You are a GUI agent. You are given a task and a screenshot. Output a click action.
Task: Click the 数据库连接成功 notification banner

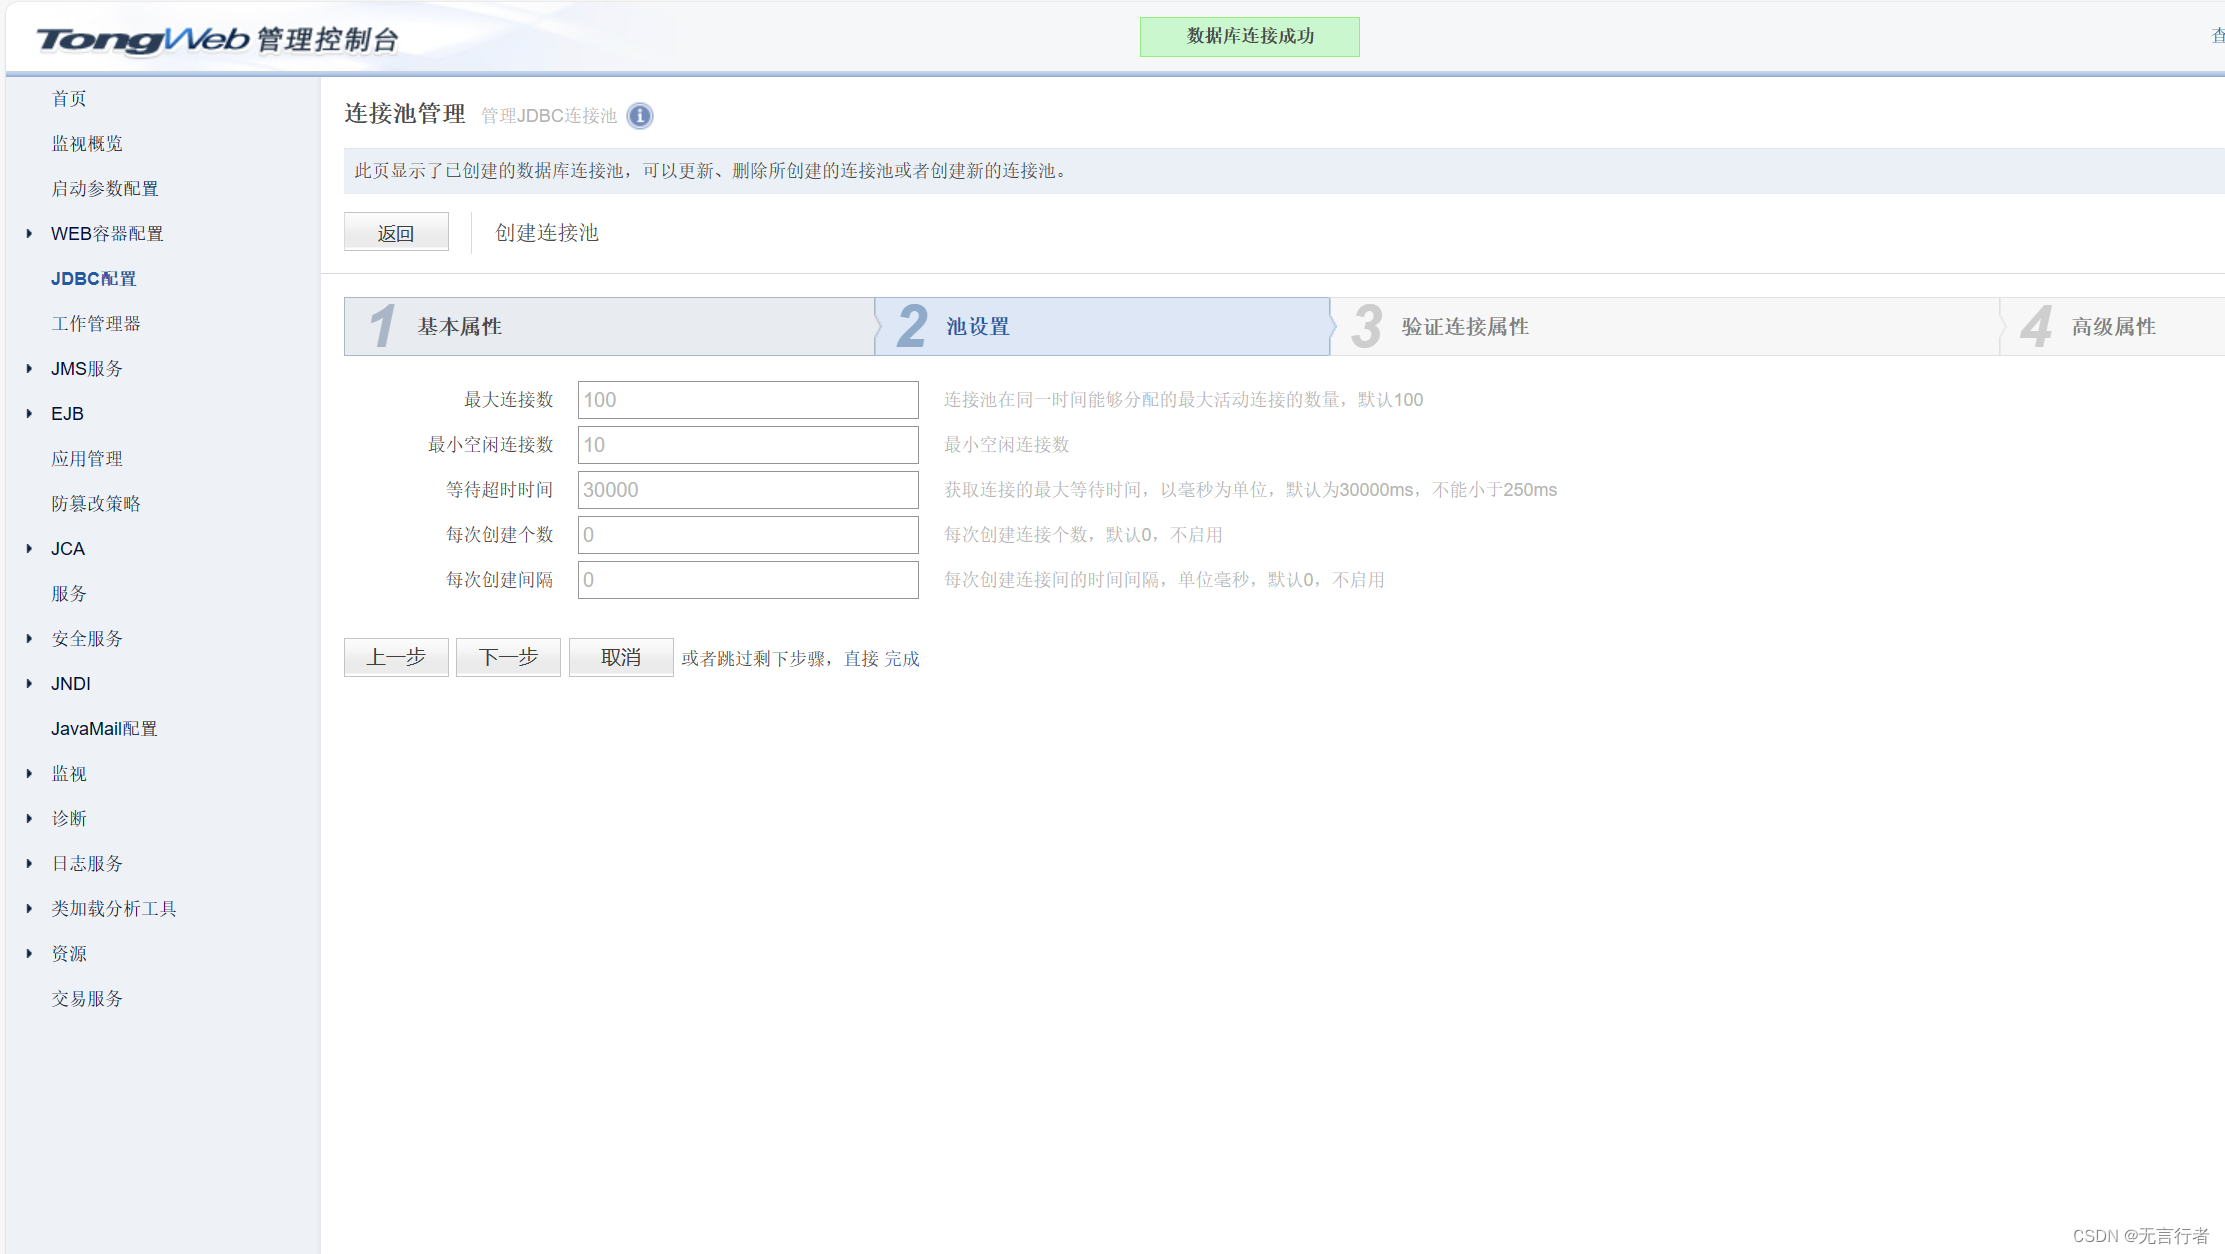[1249, 36]
